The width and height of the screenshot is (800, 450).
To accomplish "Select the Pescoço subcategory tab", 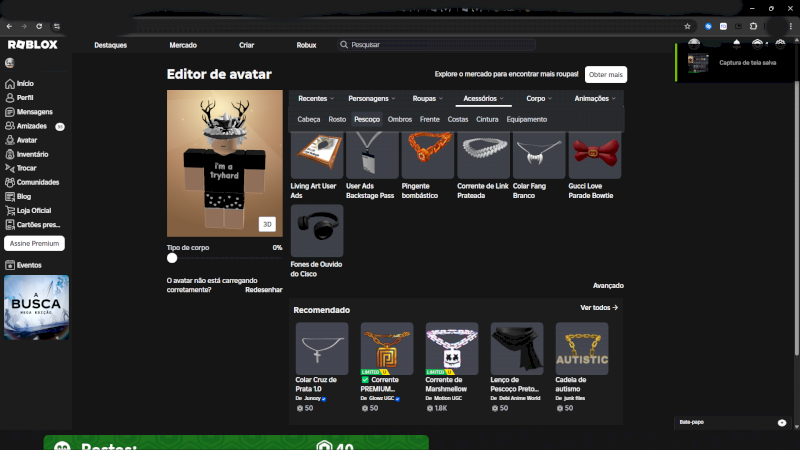I will click(367, 119).
